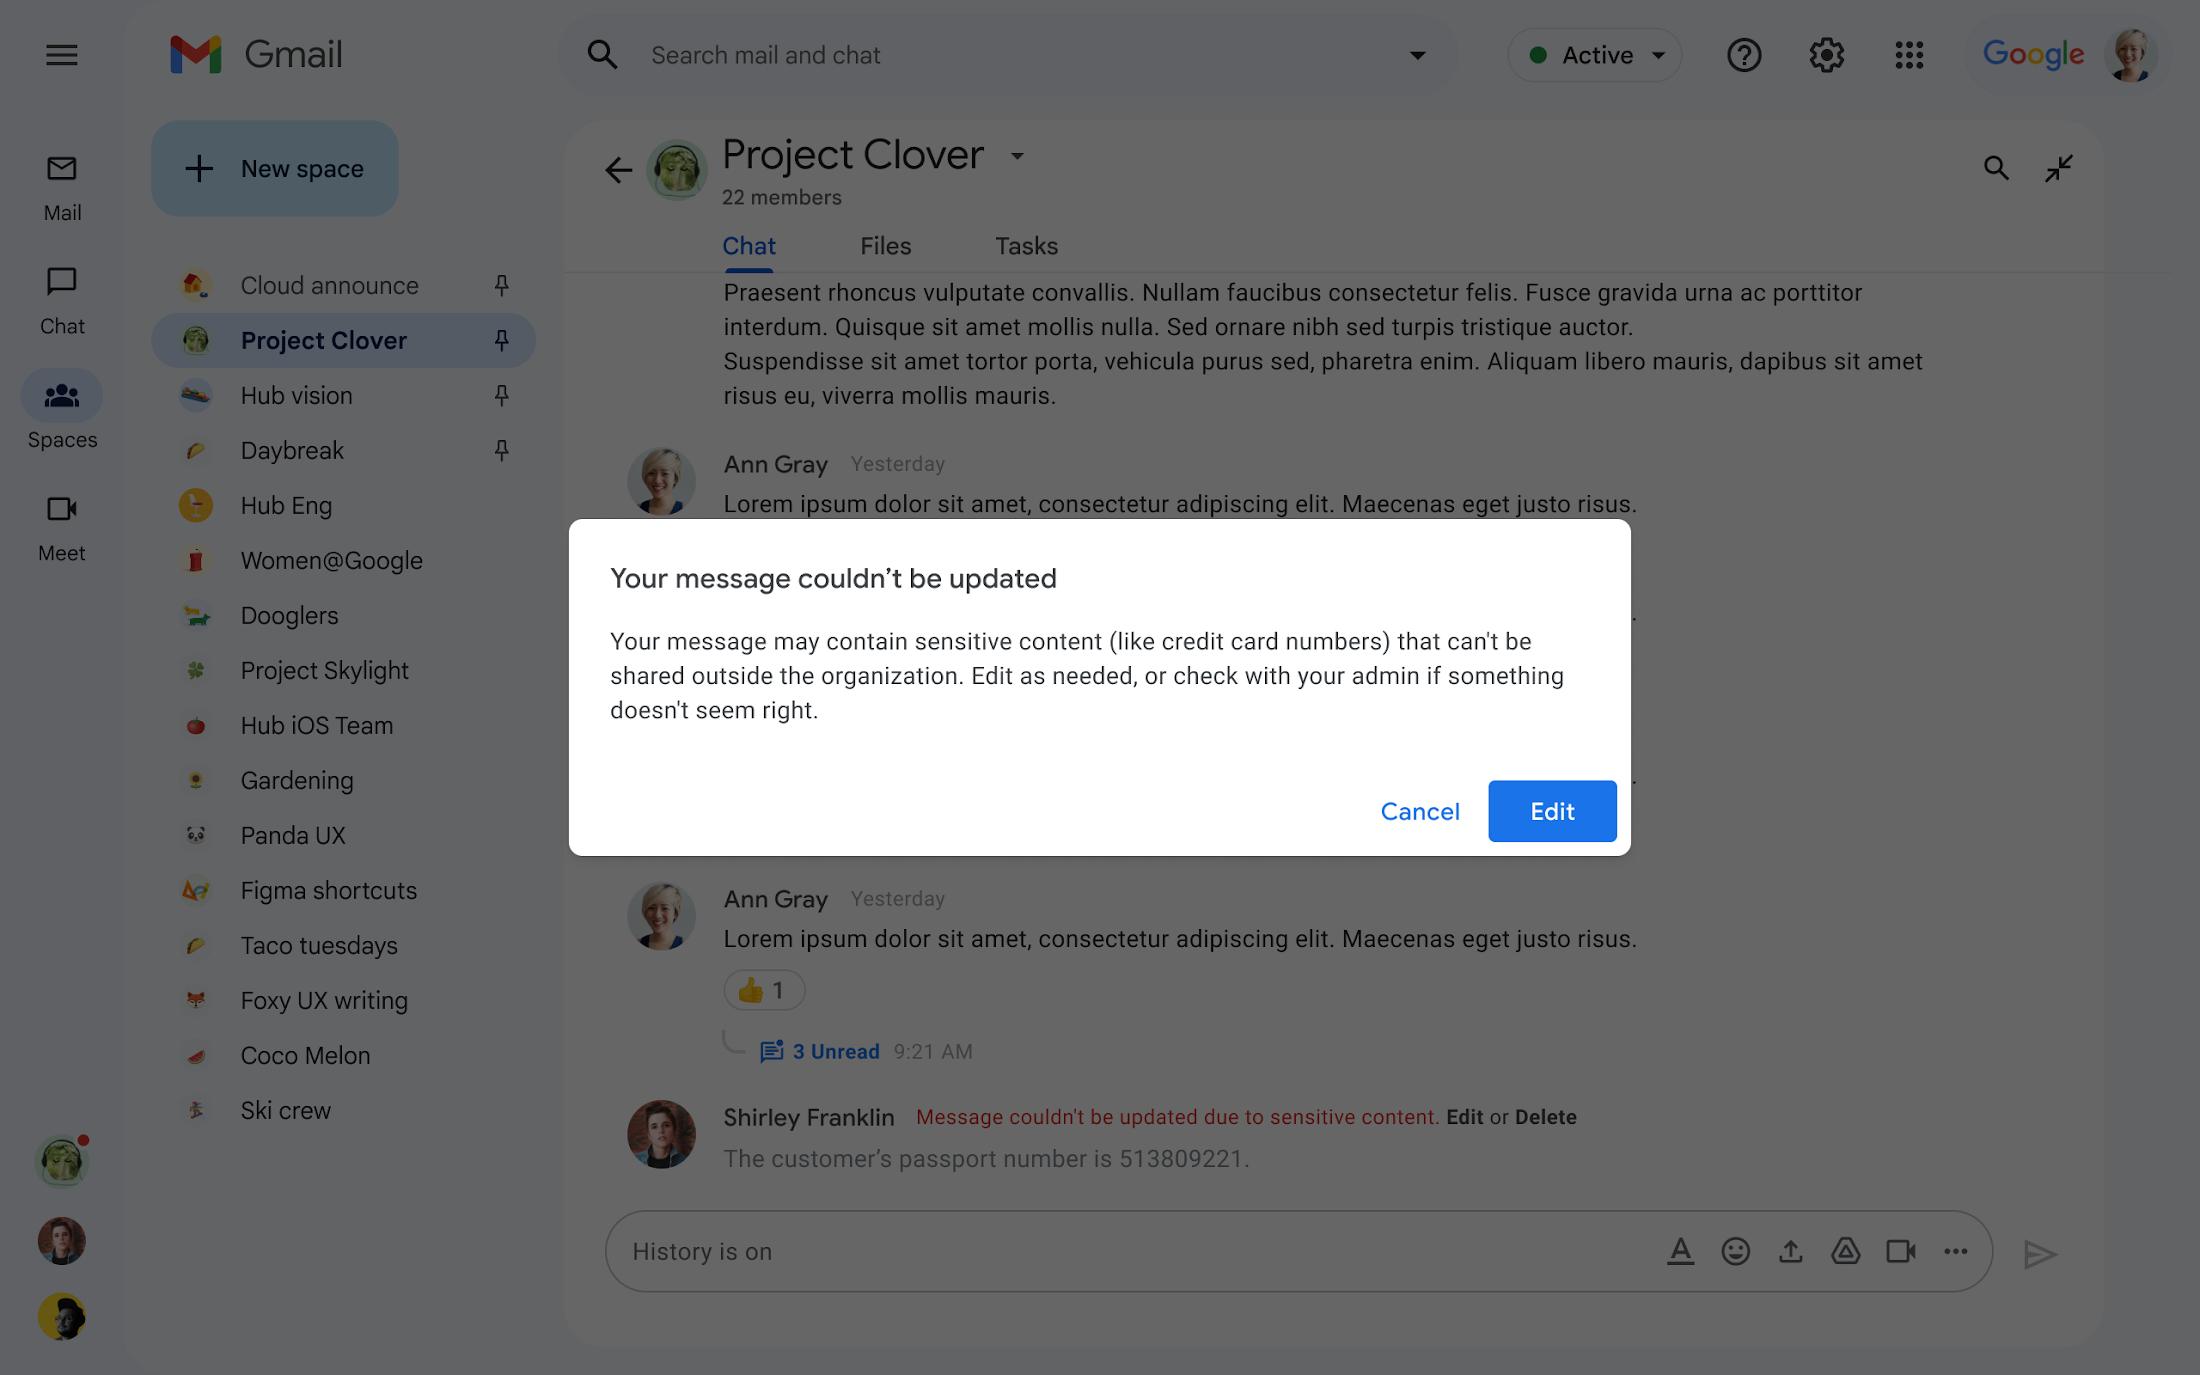This screenshot has width=2200, height=1375.
Task: Click Delete on Shirley Franklin's message
Action: [1544, 1117]
